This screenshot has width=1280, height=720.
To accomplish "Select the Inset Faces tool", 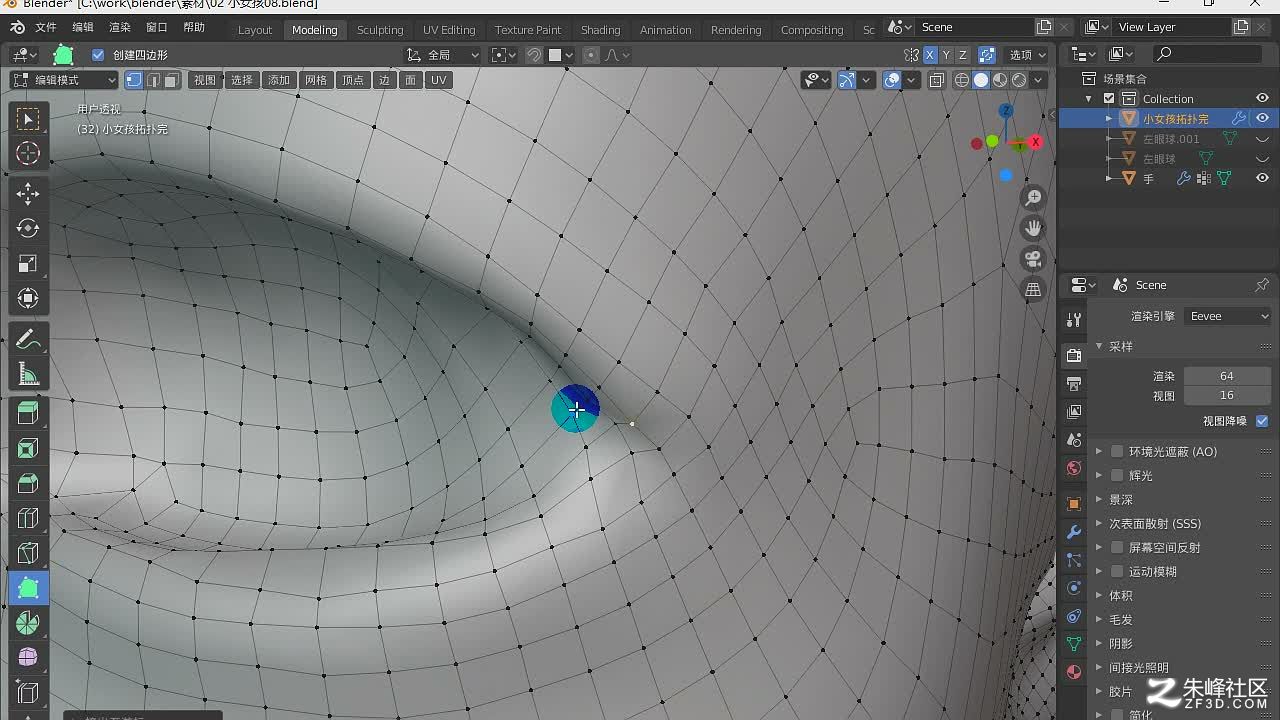I will pyautogui.click(x=28, y=449).
